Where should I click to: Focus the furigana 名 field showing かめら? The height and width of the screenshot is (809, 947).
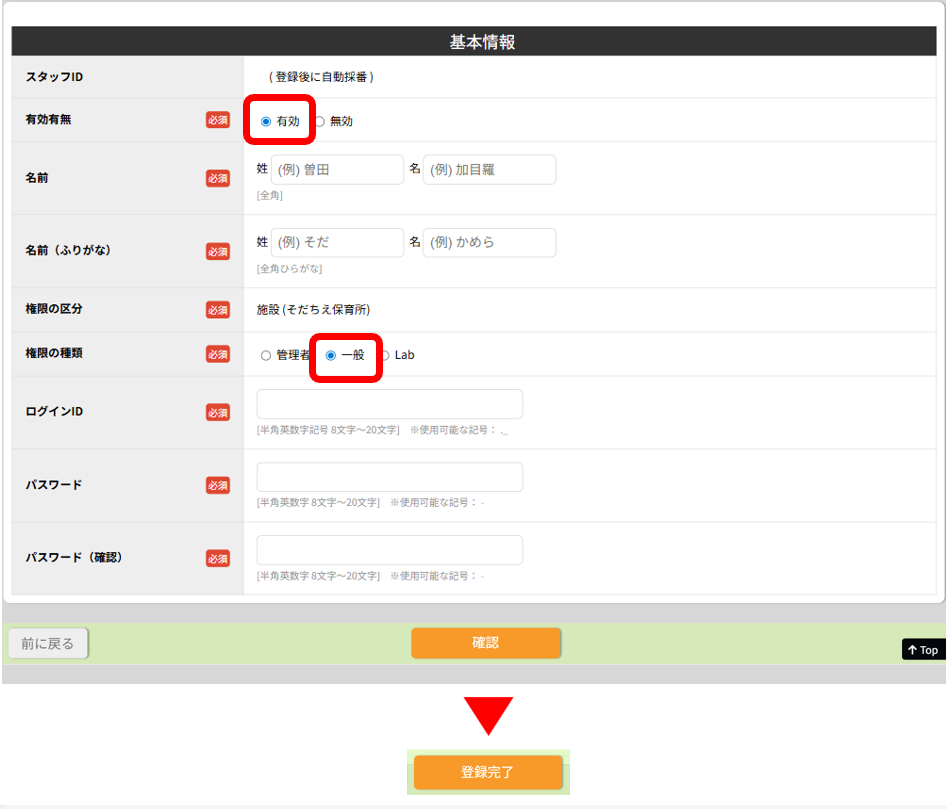tap(489, 243)
